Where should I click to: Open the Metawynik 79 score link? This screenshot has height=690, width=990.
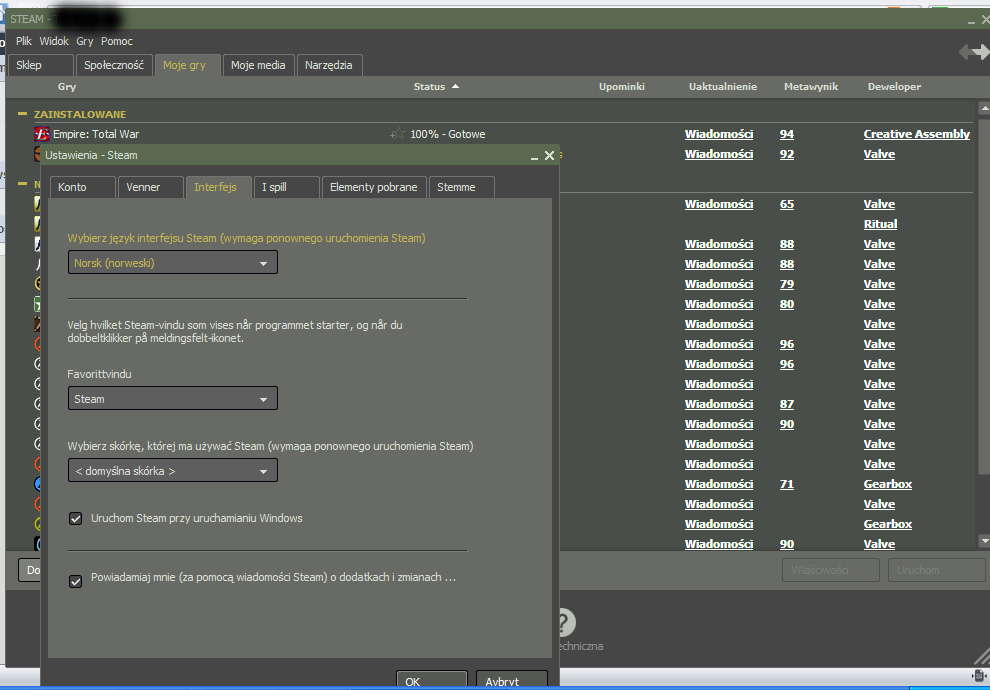(x=787, y=283)
